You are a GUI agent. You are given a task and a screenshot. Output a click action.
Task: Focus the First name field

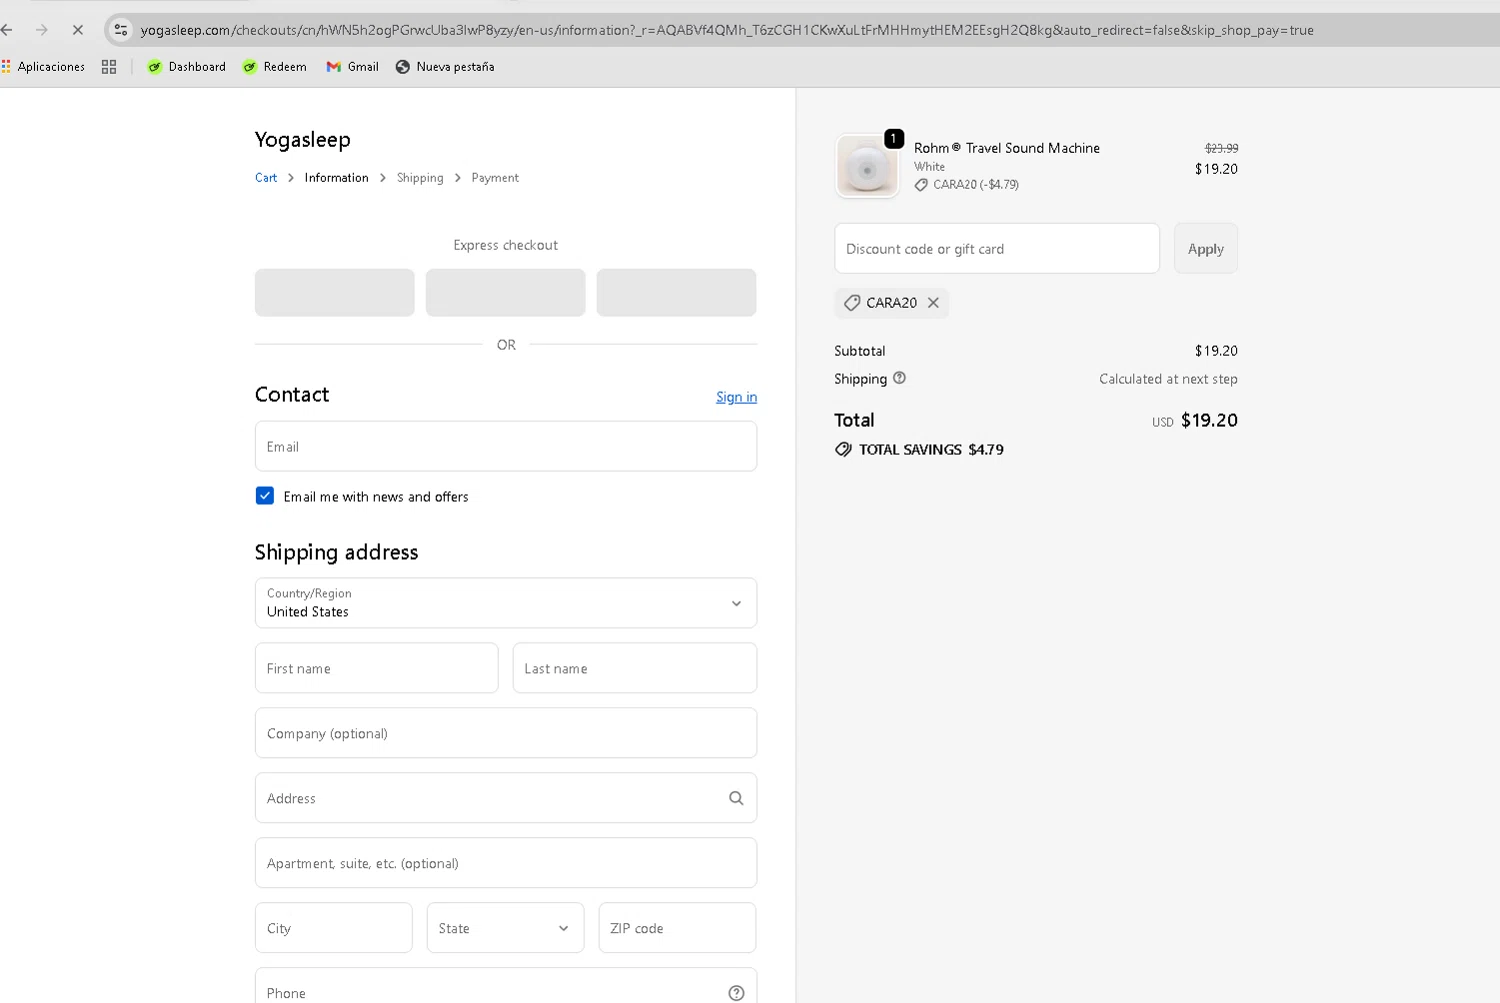coord(377,668)
